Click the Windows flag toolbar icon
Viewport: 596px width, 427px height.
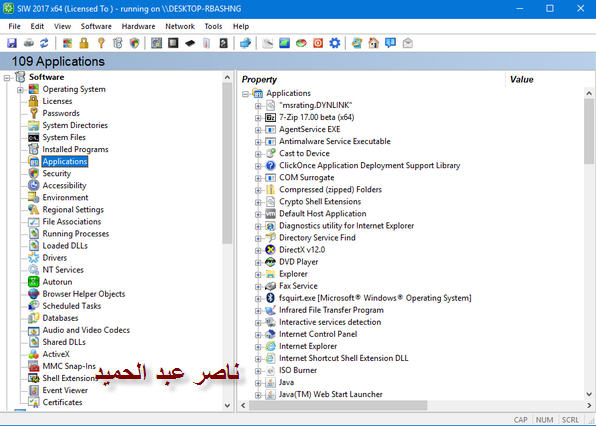[67, 43]
